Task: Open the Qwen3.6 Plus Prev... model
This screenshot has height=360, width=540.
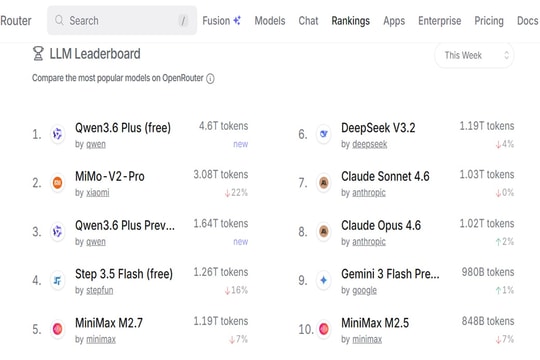Action: (125, 225)
